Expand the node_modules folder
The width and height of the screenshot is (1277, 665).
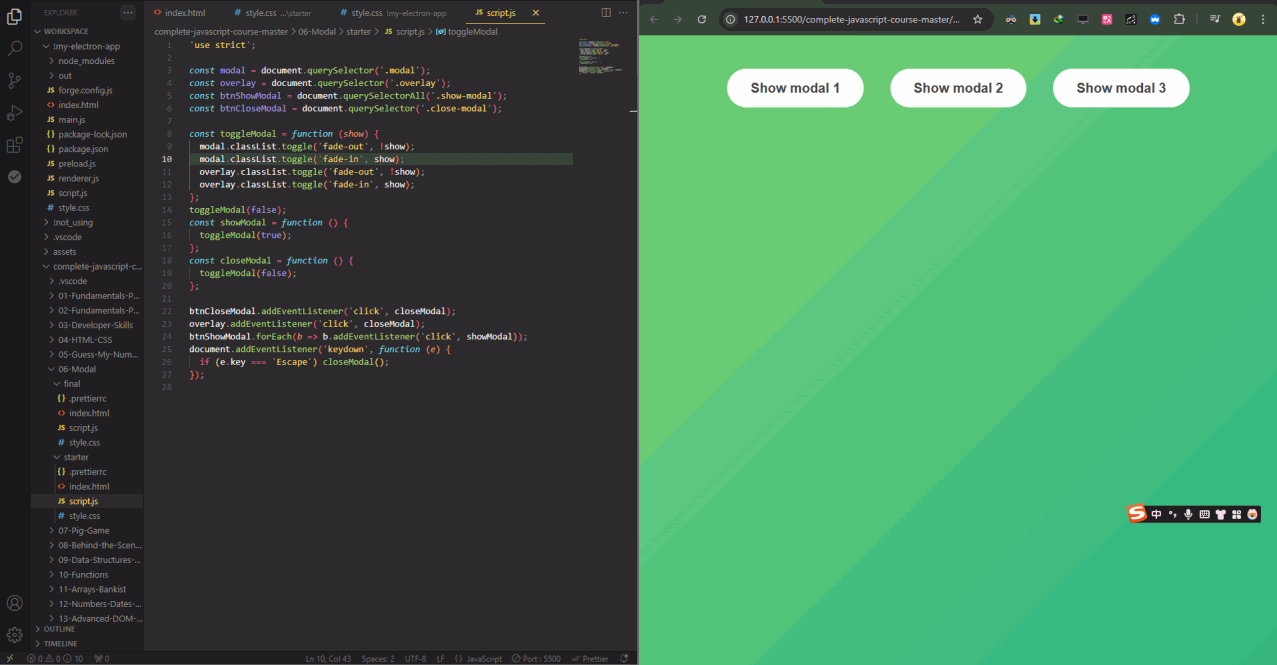(x=85, y=61)
